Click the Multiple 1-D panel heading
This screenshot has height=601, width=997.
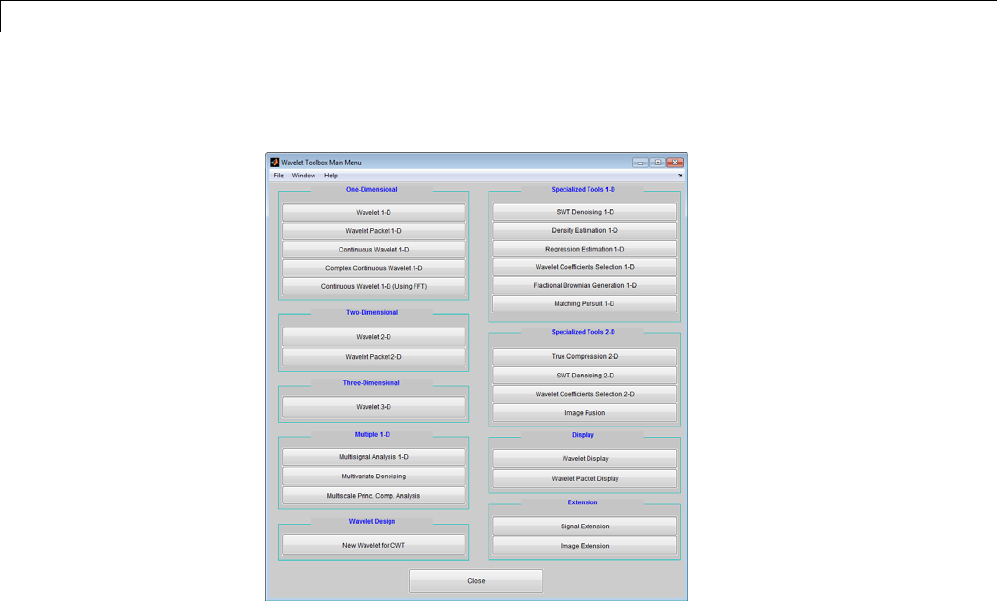pyautogui.click(x=372, y=434)
